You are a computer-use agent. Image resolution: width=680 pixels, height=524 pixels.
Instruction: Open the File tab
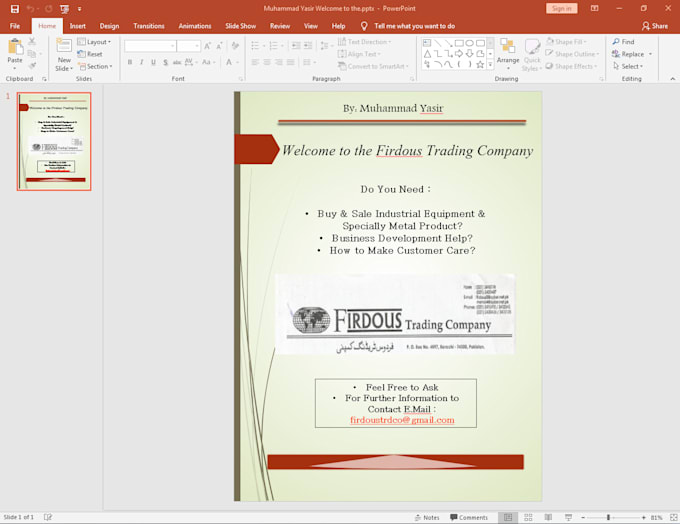15,26
